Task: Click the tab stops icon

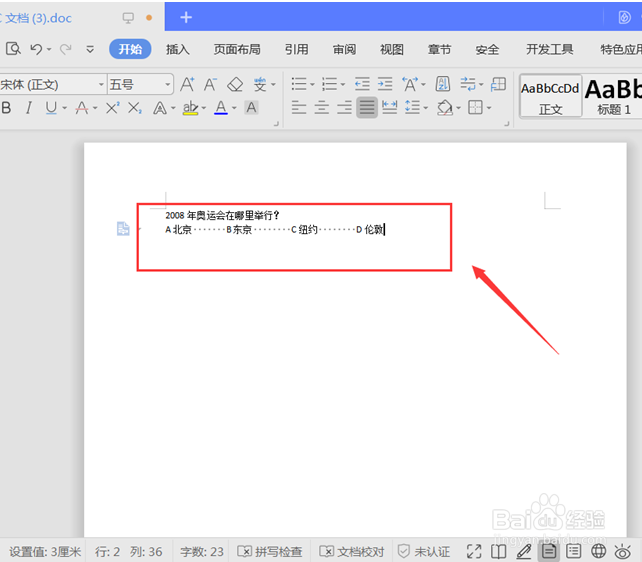Action: coord(498,84)
